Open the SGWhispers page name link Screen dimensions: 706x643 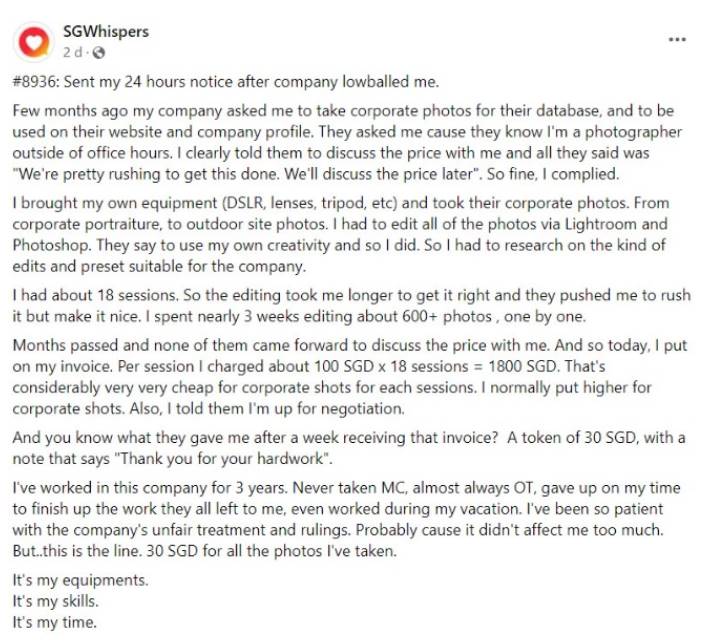click(x=105, y=32)
